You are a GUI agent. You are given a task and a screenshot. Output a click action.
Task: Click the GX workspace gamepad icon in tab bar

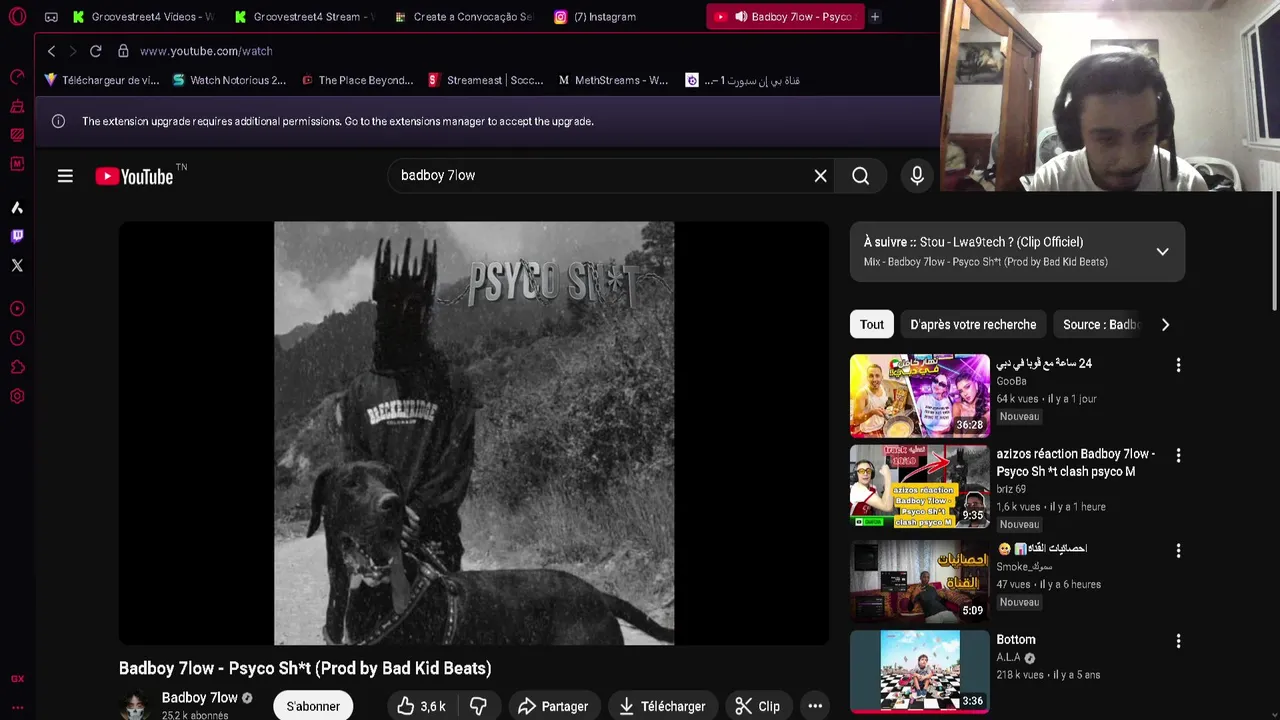point(51,16)
